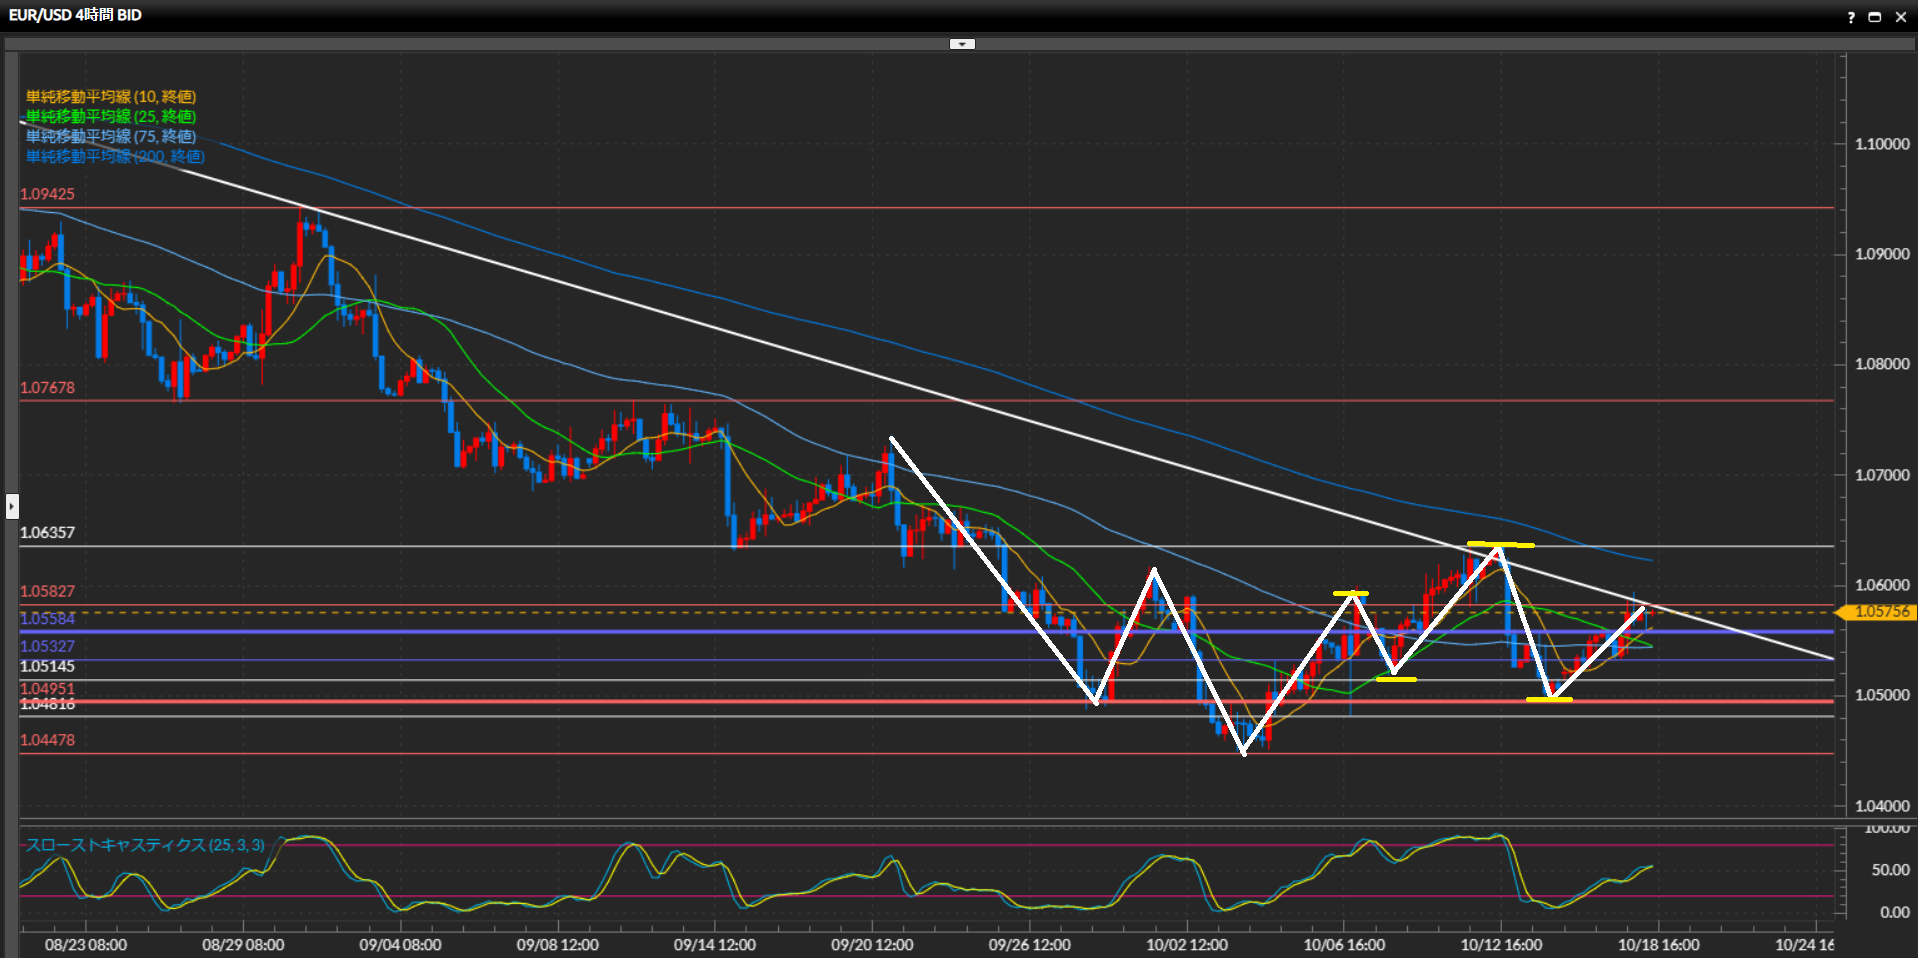Select the thick purple 1.05584 horizontal line label
Screen dimensions: 1919x958
47,619
